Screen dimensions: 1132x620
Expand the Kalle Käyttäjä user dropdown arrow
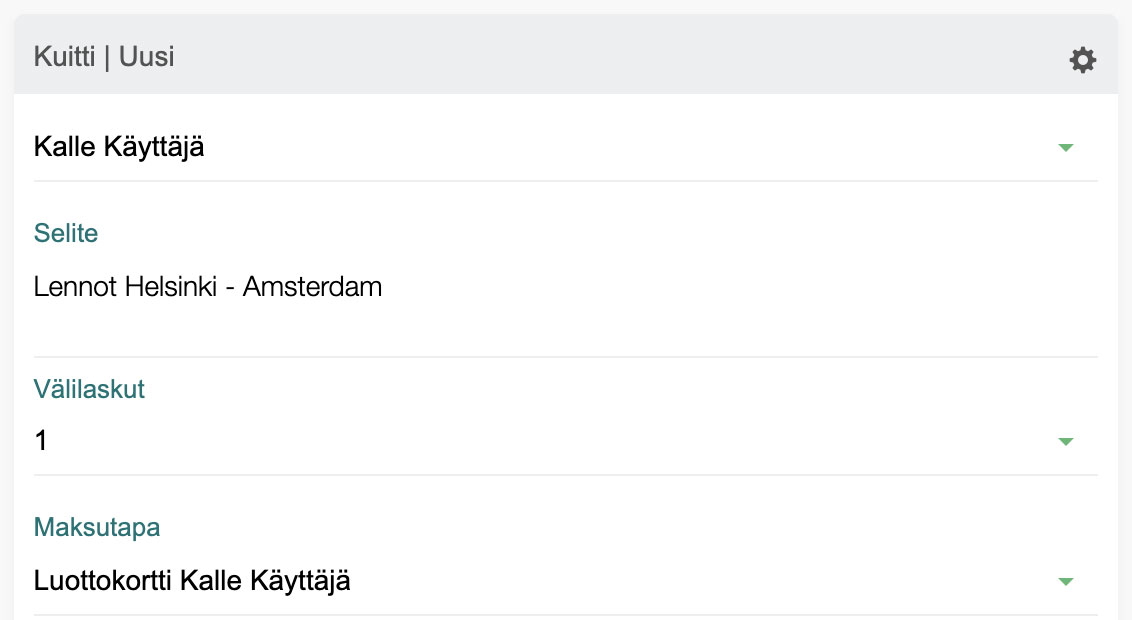(1065, 148)
